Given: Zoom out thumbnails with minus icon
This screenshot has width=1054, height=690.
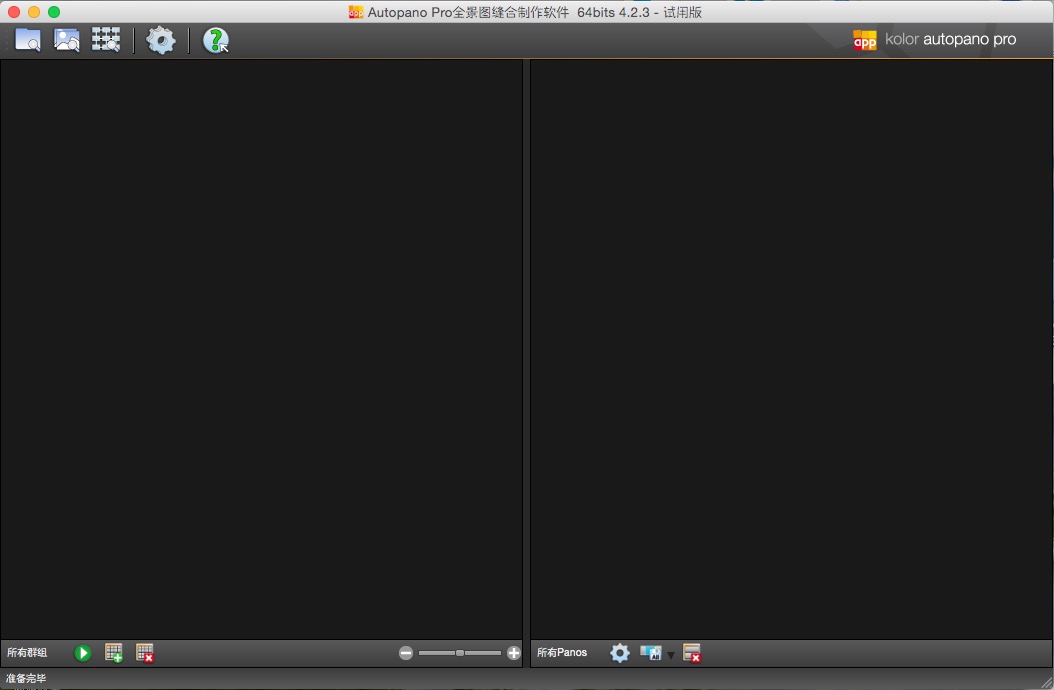Looking at the screenshot, I should pos(405,653).
